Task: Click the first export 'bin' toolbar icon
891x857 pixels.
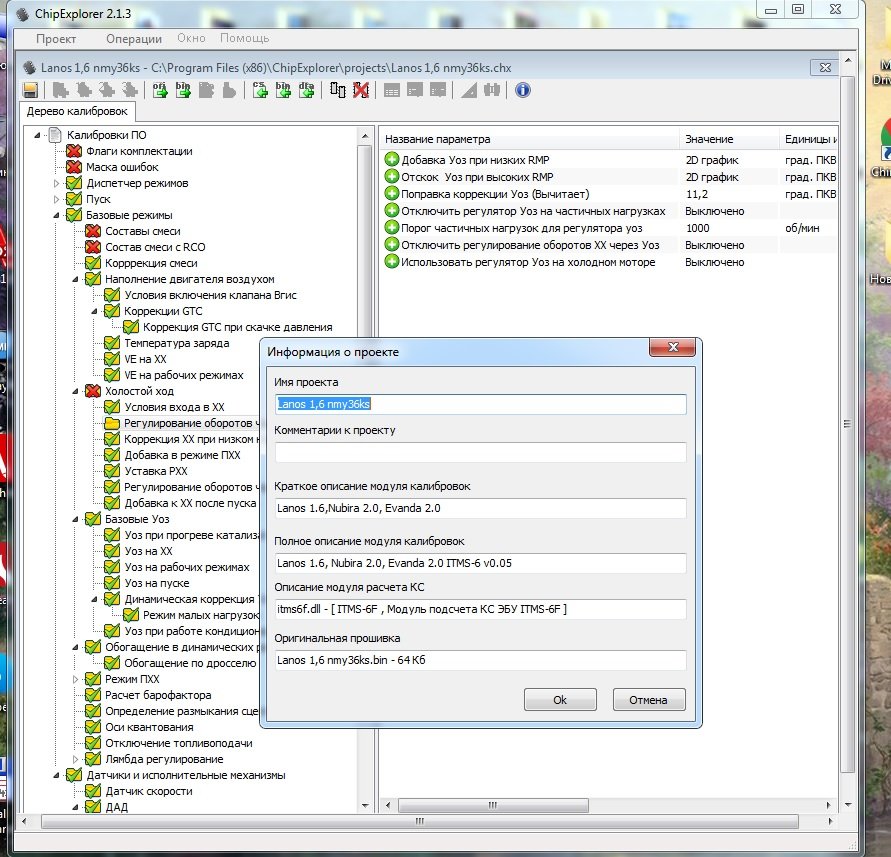Action: pyautogui.click(x=183, y=90)
